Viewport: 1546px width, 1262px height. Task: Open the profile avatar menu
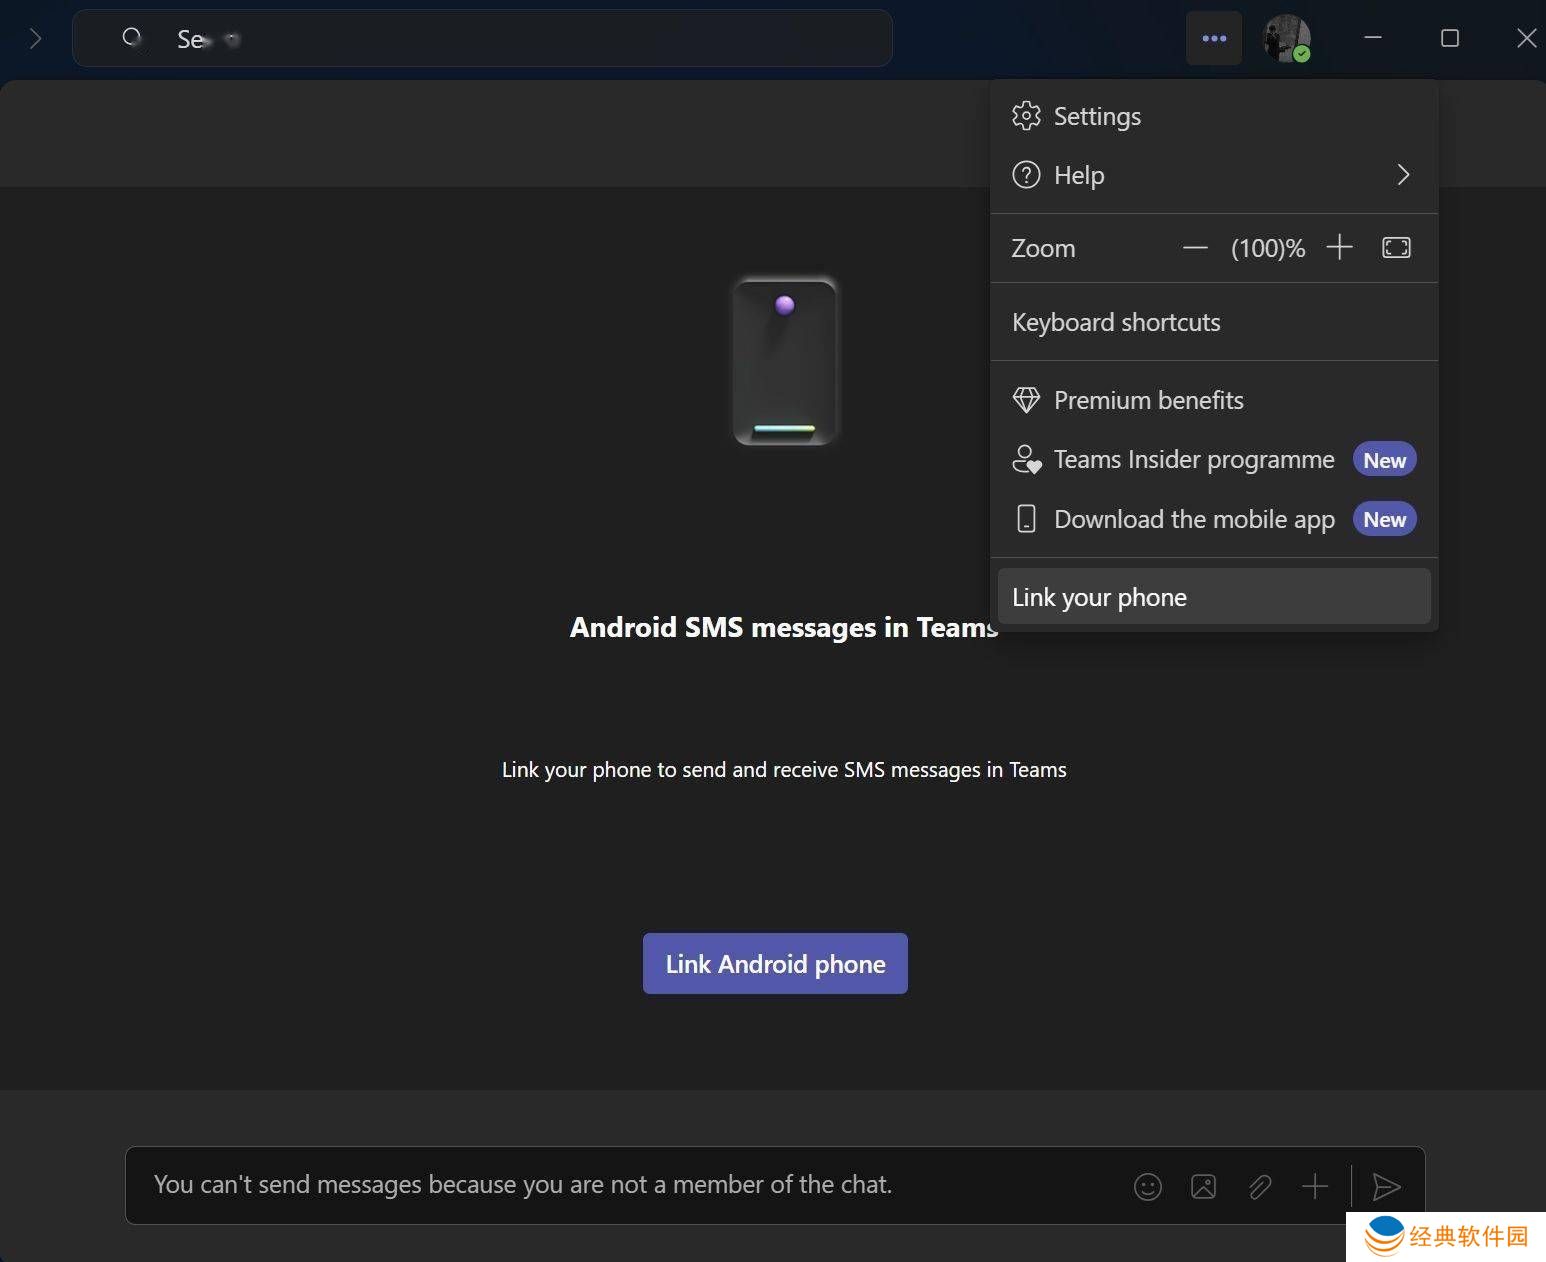tap(1287, 38)
